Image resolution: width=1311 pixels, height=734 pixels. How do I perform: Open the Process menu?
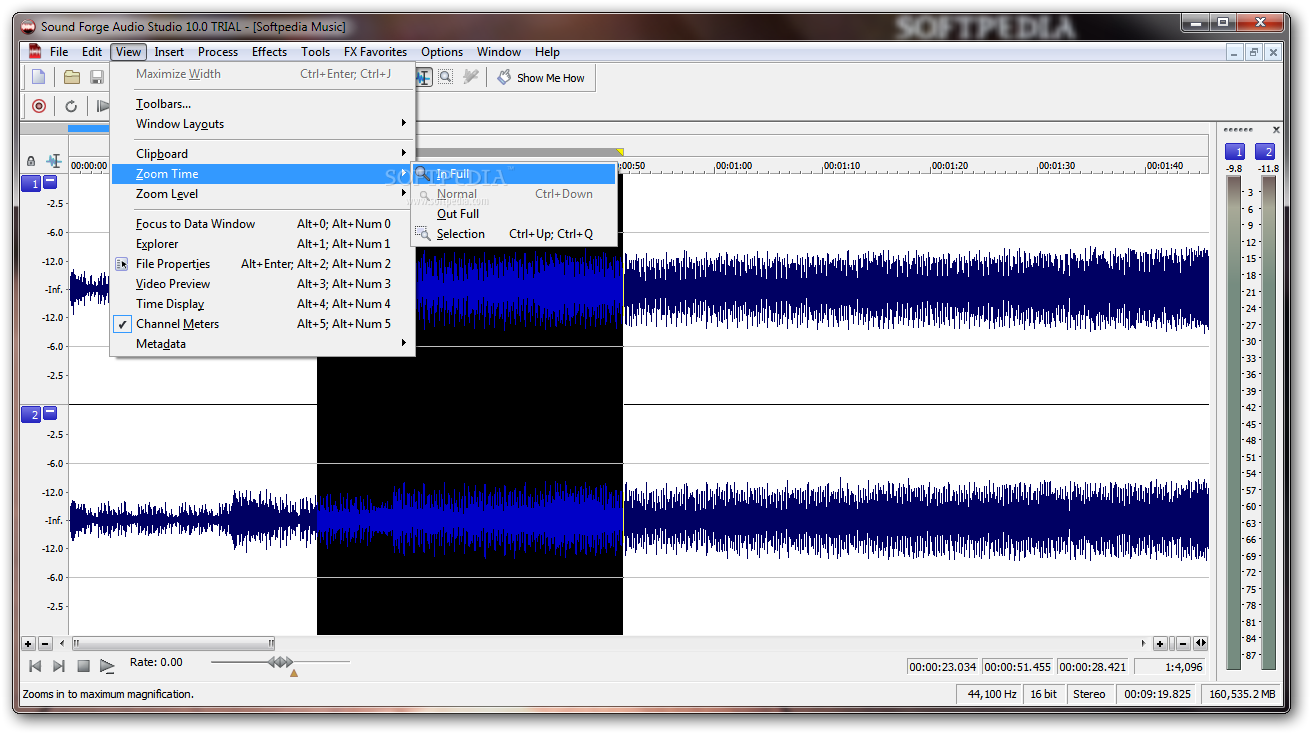218,52
